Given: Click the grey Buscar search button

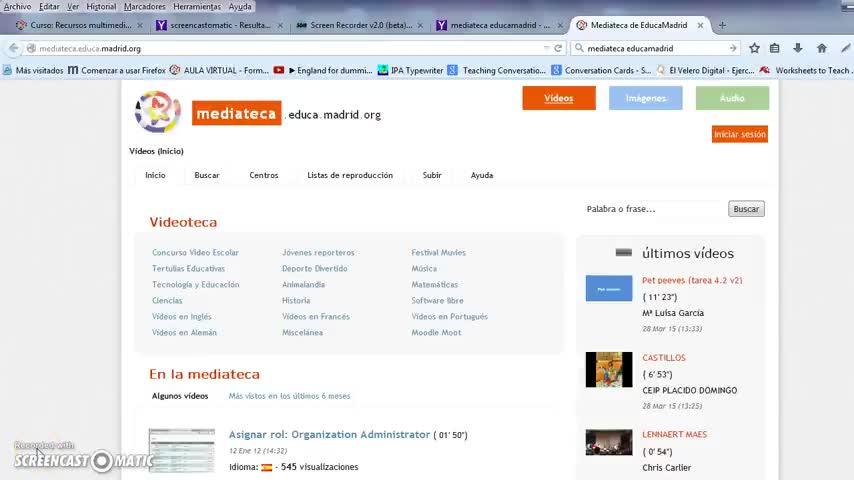Looking at the screenshot, I should (x=746, y=209).
